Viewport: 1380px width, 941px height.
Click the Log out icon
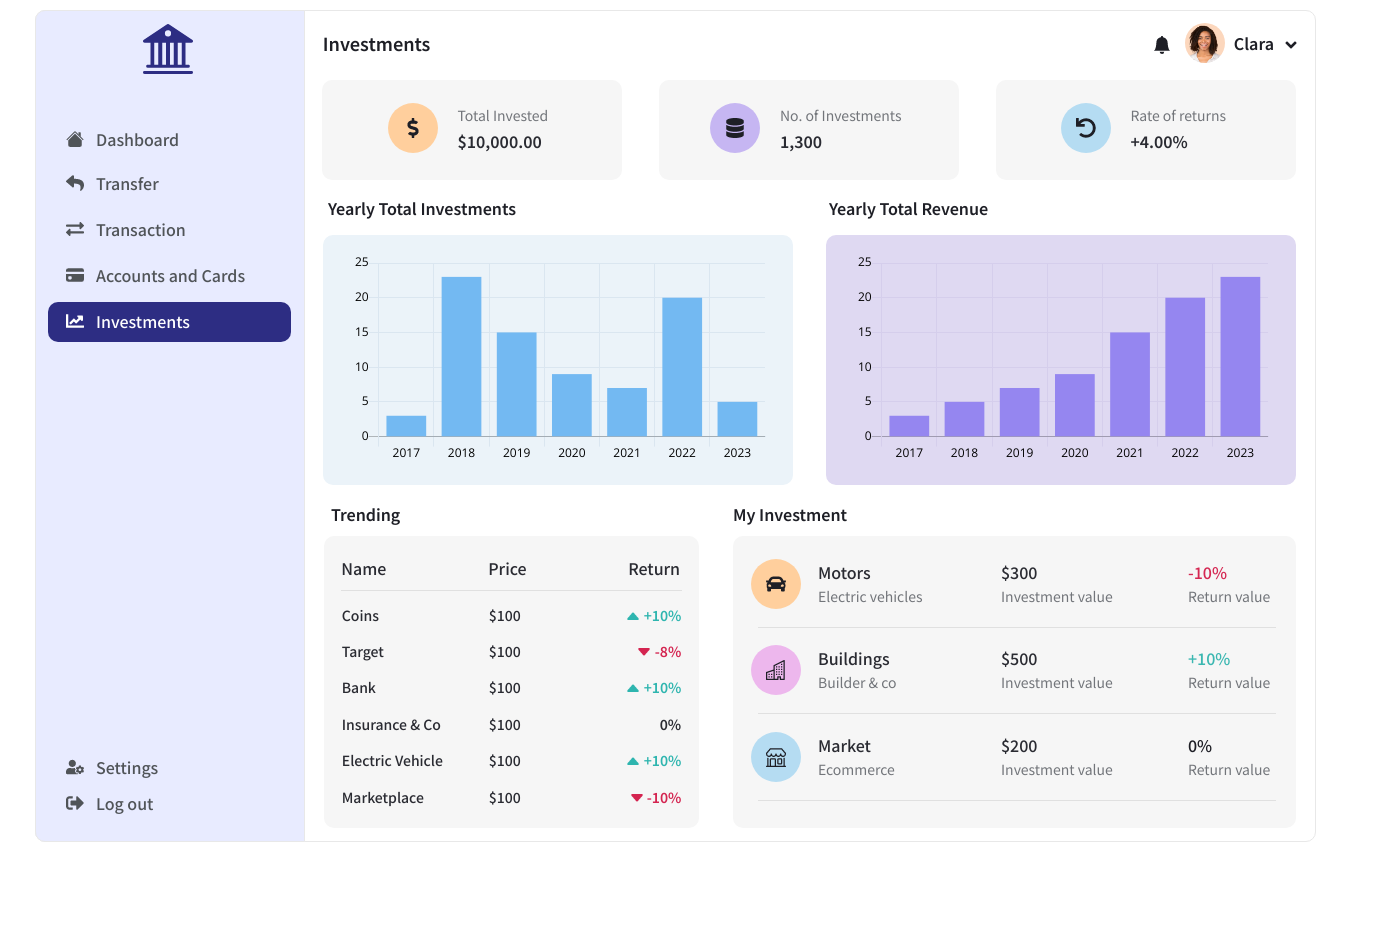74,803
